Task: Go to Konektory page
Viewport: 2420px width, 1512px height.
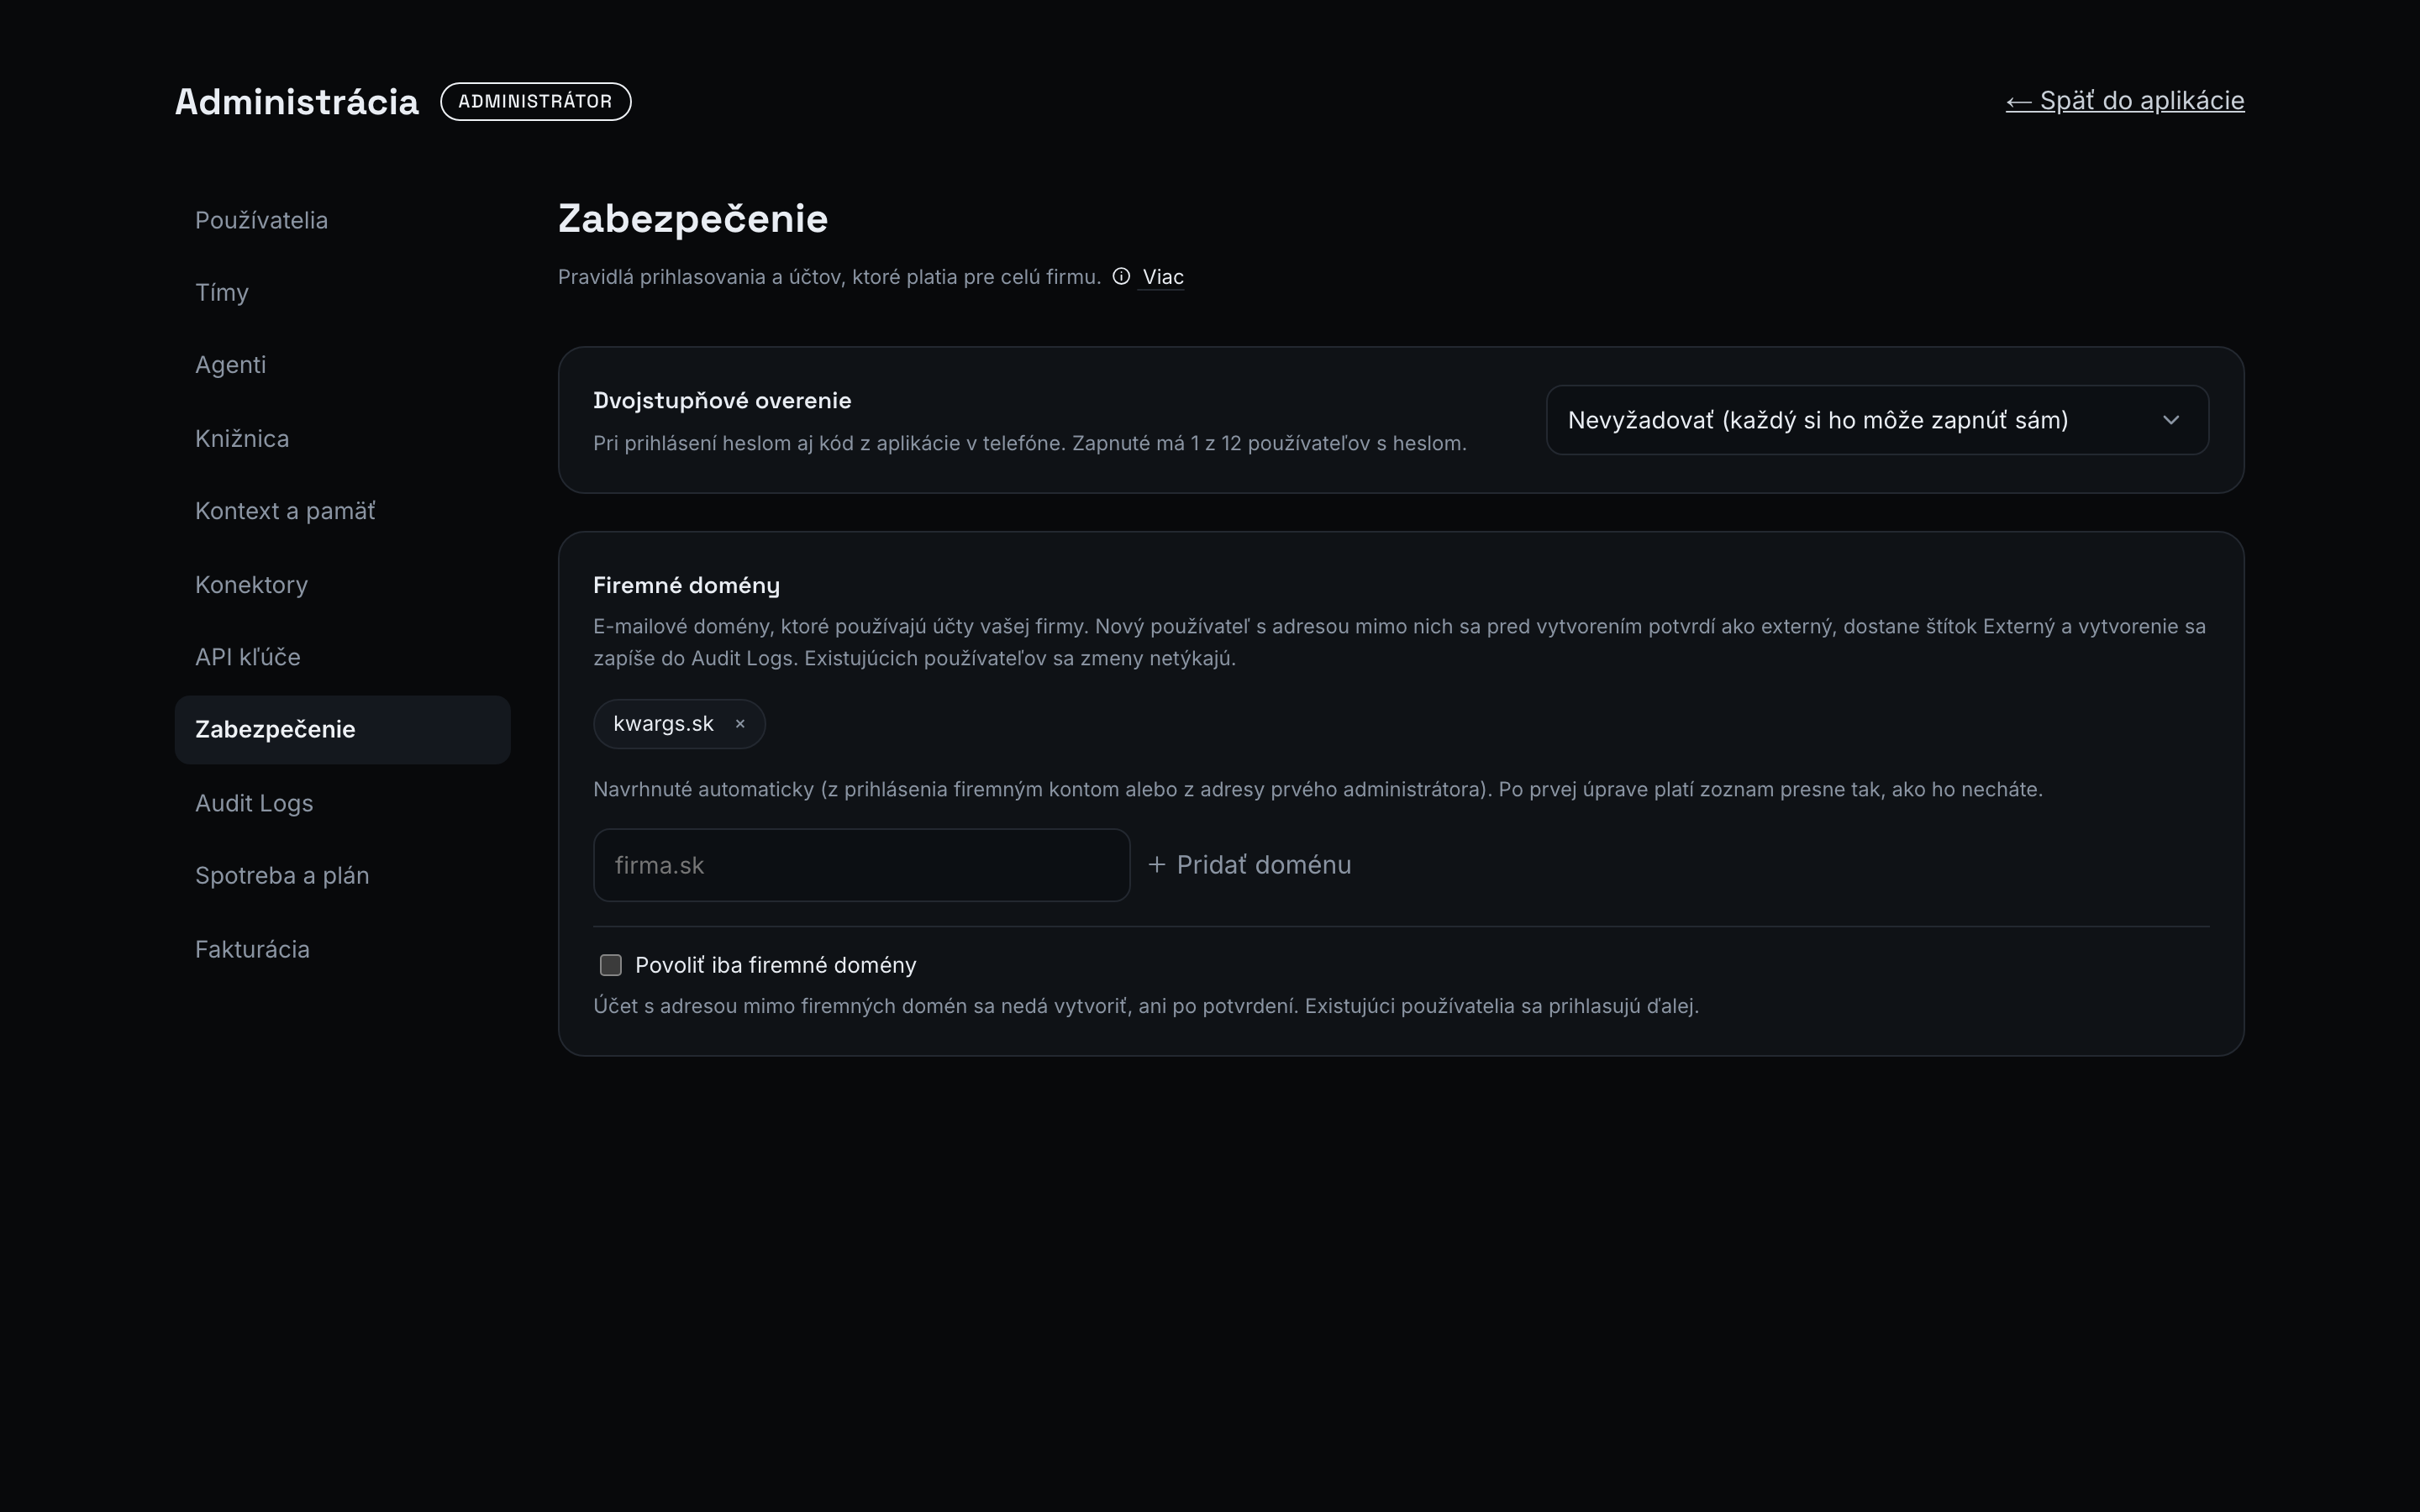Action: click(342, 584)
